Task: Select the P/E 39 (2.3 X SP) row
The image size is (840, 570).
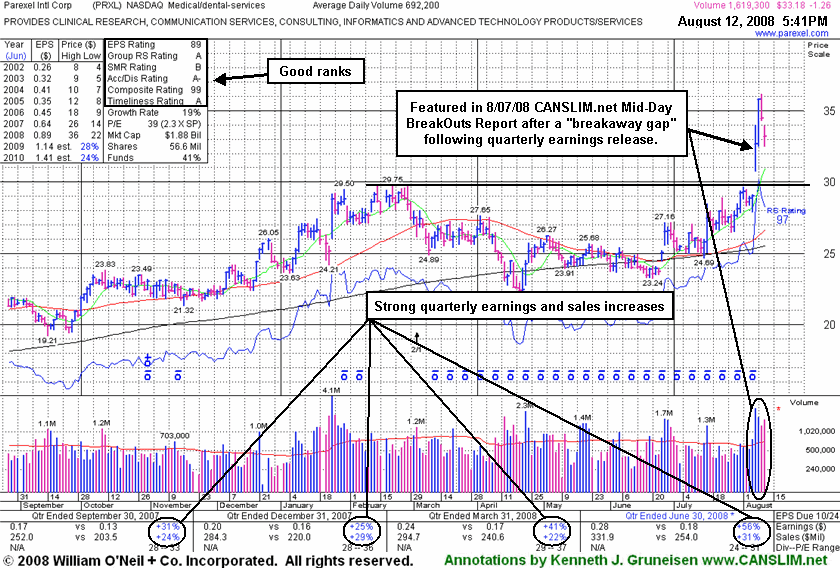Action: pos(154,124)
